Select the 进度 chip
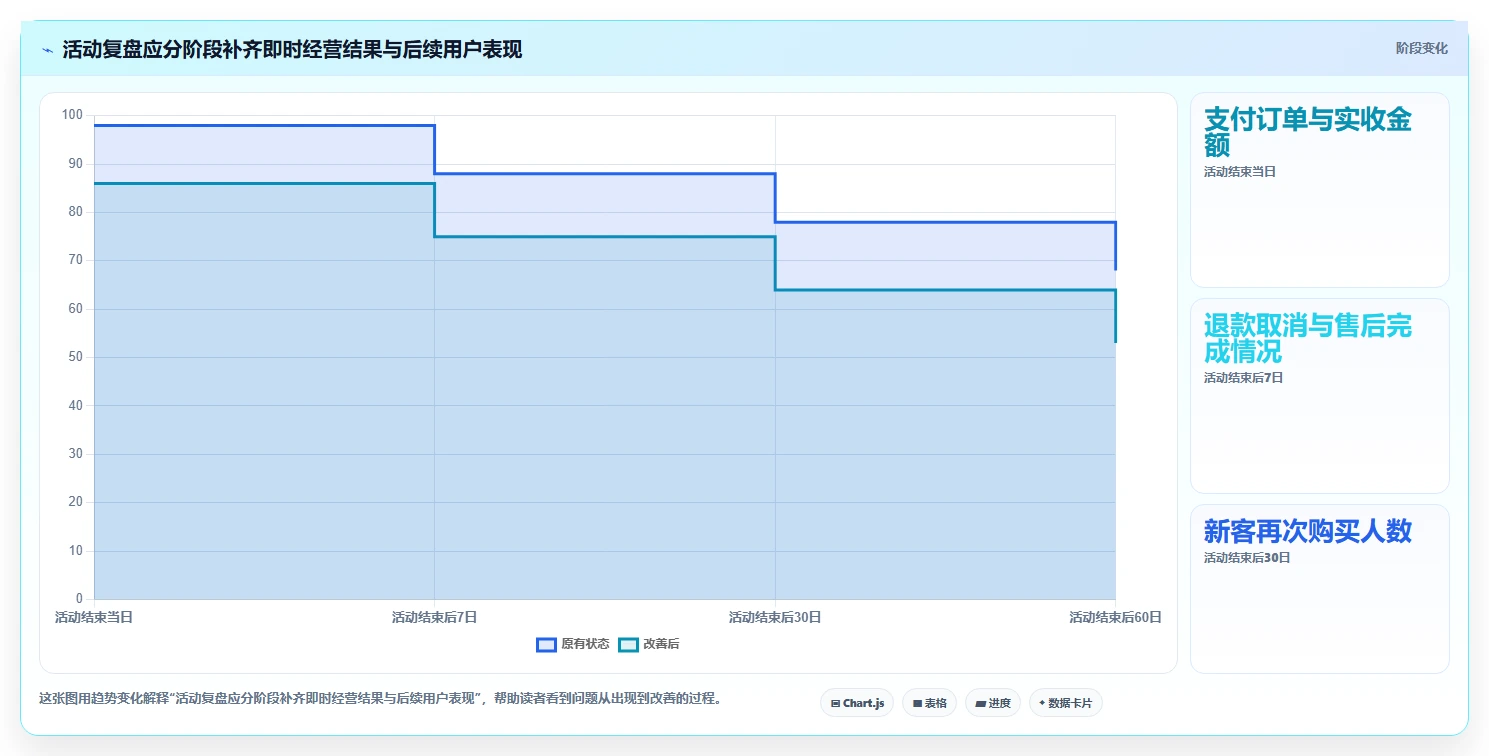1489x756 pixels. [992, 703]
